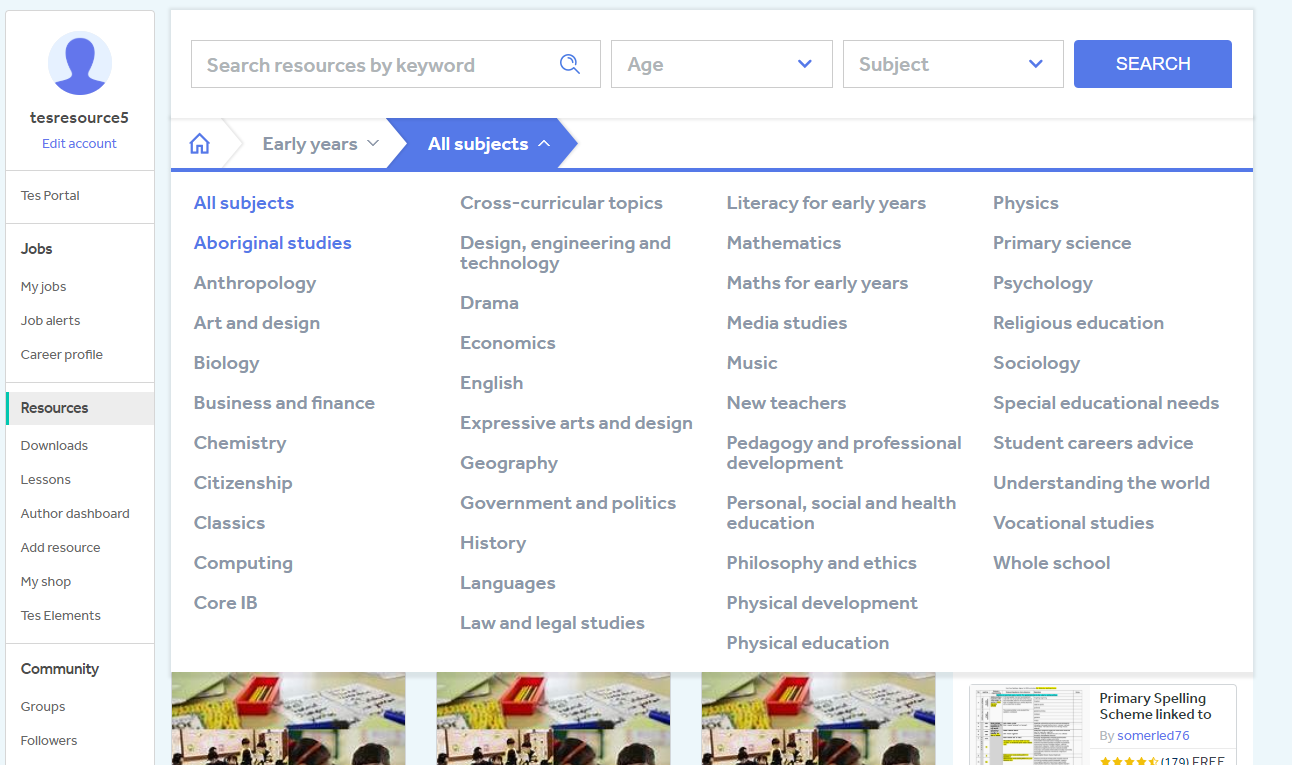
Task: Open the Primary Spelling Scheme thumbnail
Action: pyautogui.click(x=1027, y=725)
